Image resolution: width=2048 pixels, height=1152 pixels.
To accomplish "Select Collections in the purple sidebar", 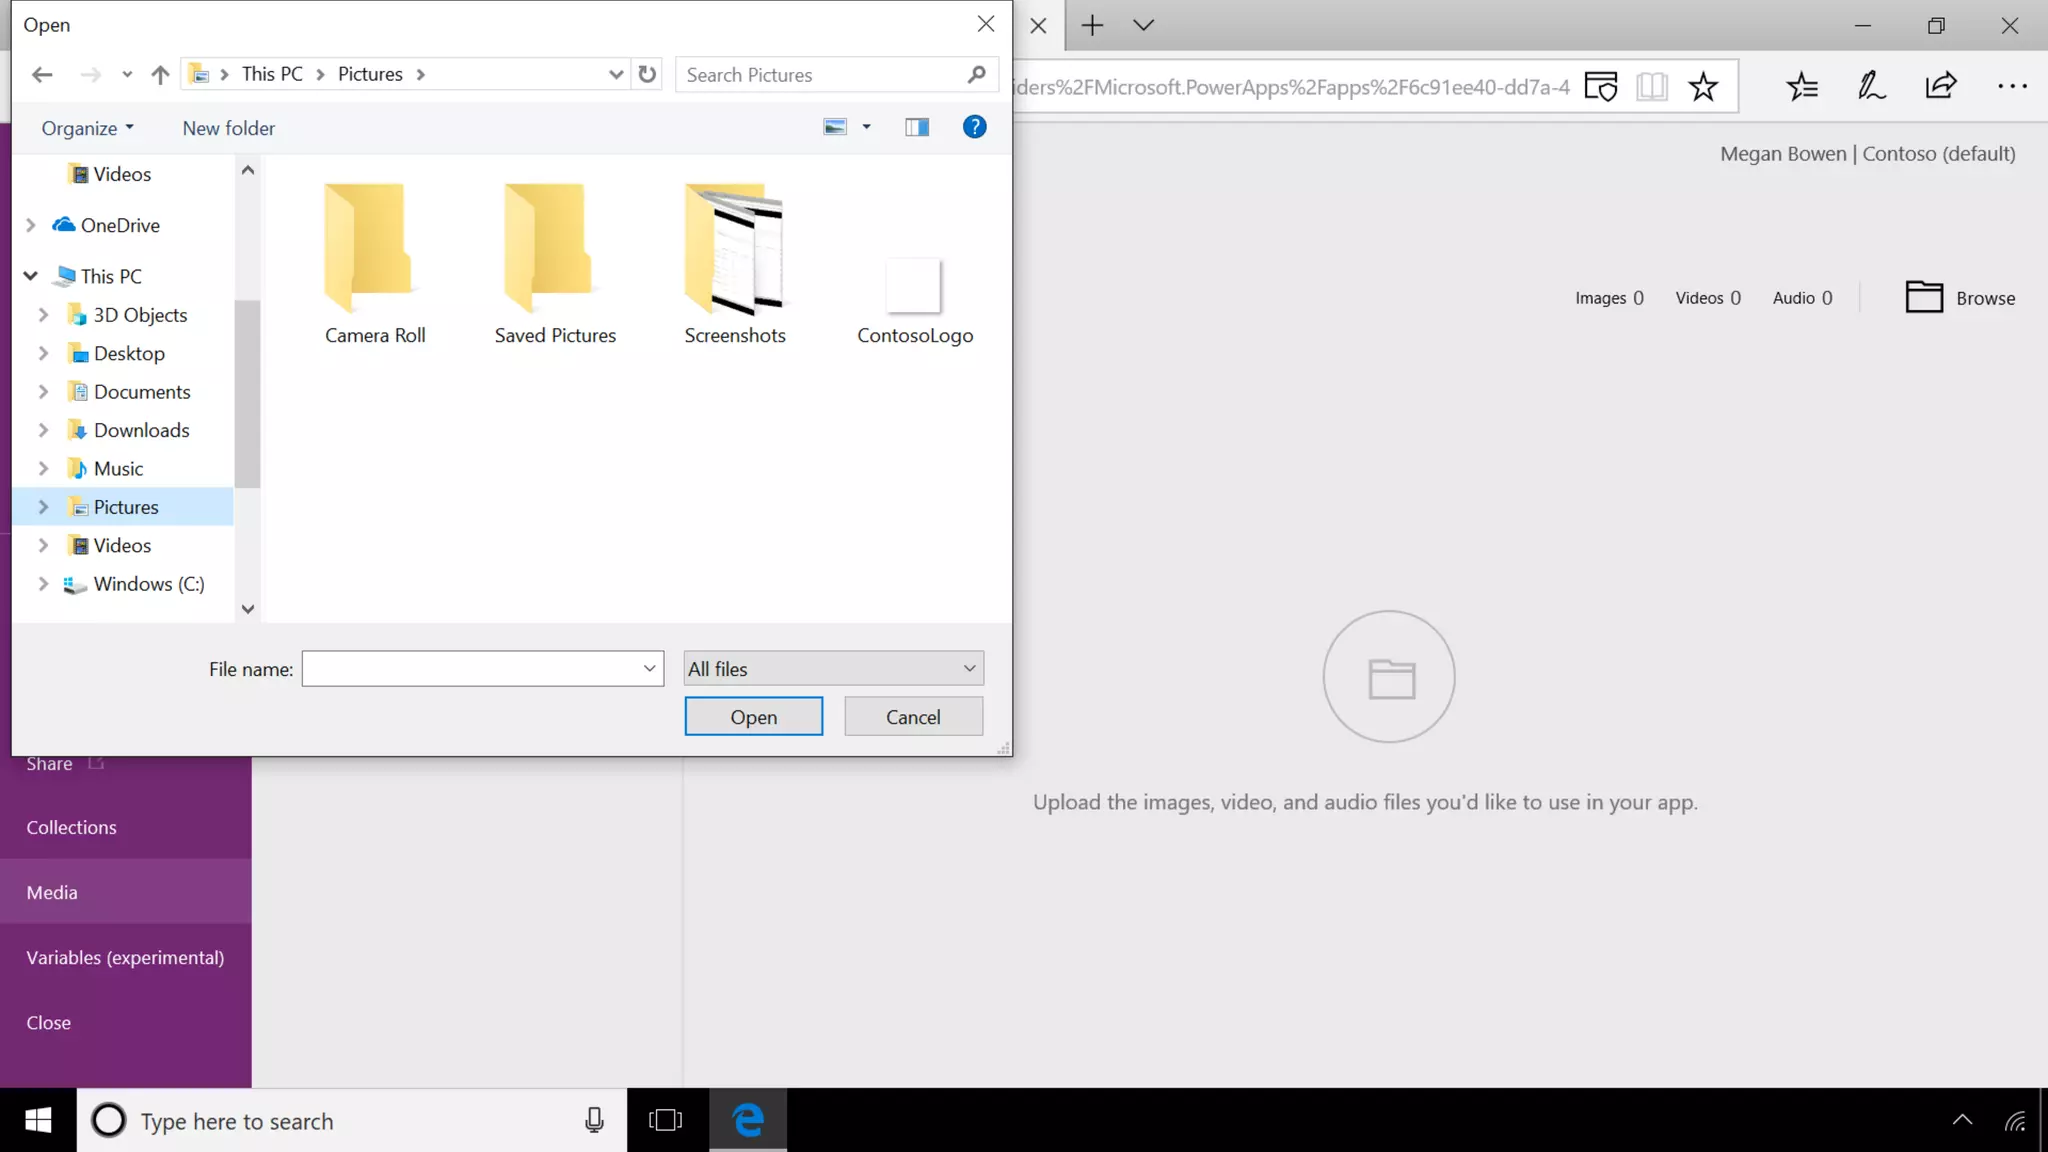I will tap(71, 827).
